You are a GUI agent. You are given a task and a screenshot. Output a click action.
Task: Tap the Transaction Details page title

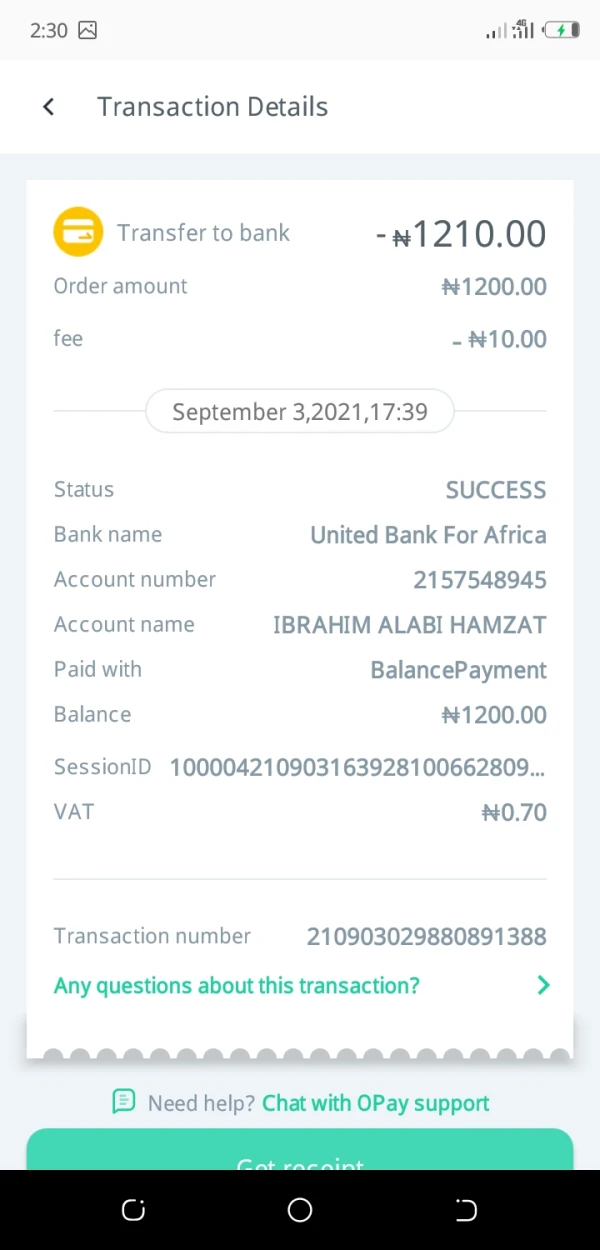click(x=212, y=107)
